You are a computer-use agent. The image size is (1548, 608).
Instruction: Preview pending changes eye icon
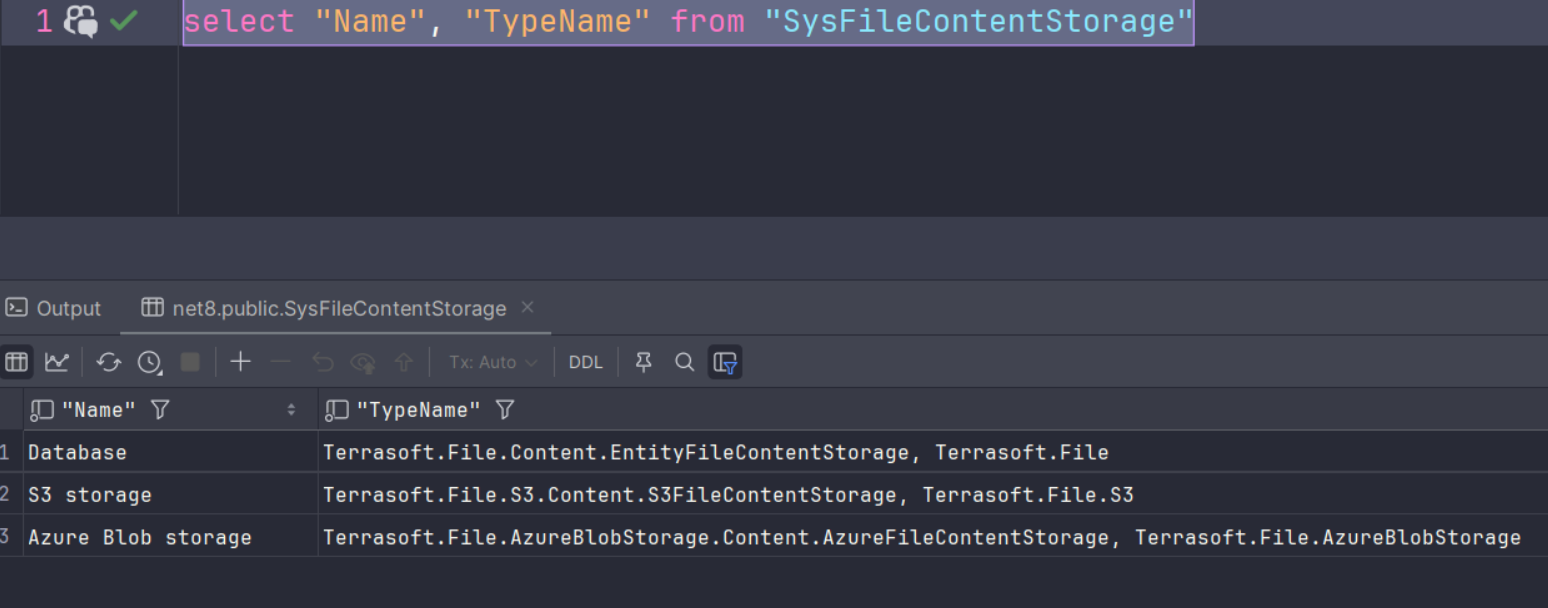363,362
